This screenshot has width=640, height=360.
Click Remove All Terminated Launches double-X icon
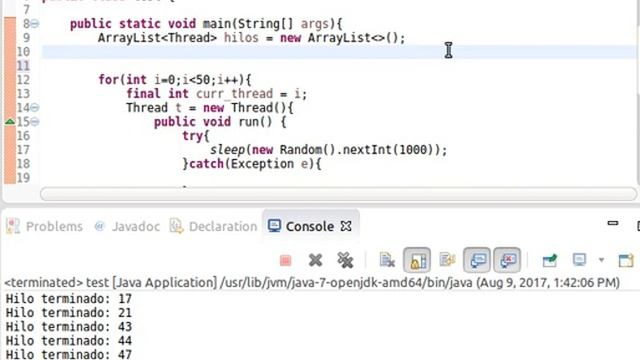click(345, 260)
